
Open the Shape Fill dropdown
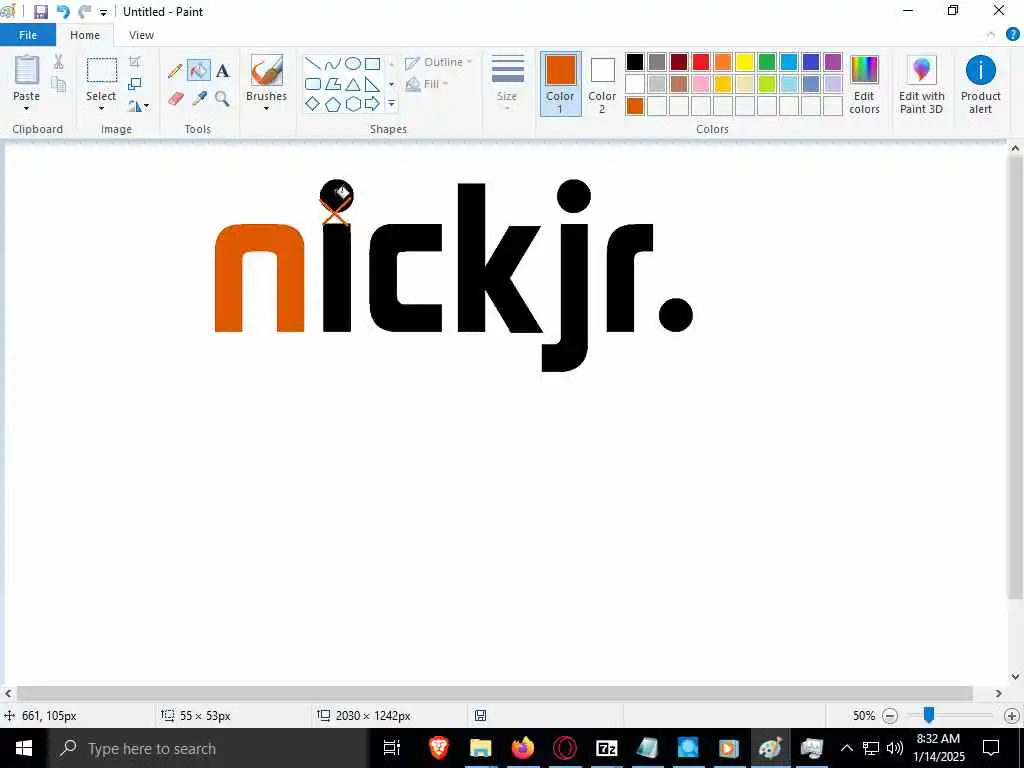[427, 84]
